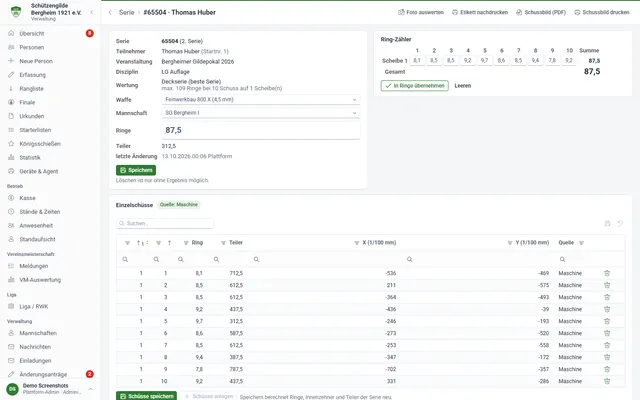Click Foto auswerten in the toolbar

421,12
